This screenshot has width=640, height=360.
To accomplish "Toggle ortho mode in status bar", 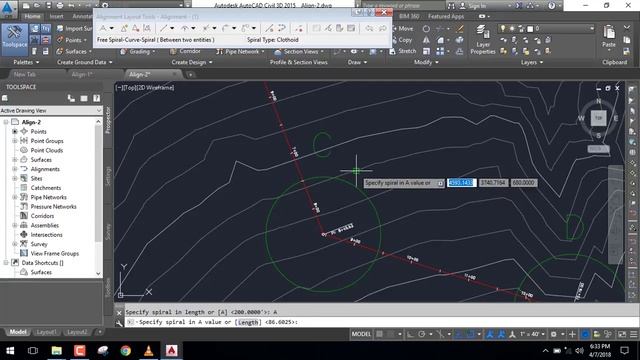I will 410,334.
